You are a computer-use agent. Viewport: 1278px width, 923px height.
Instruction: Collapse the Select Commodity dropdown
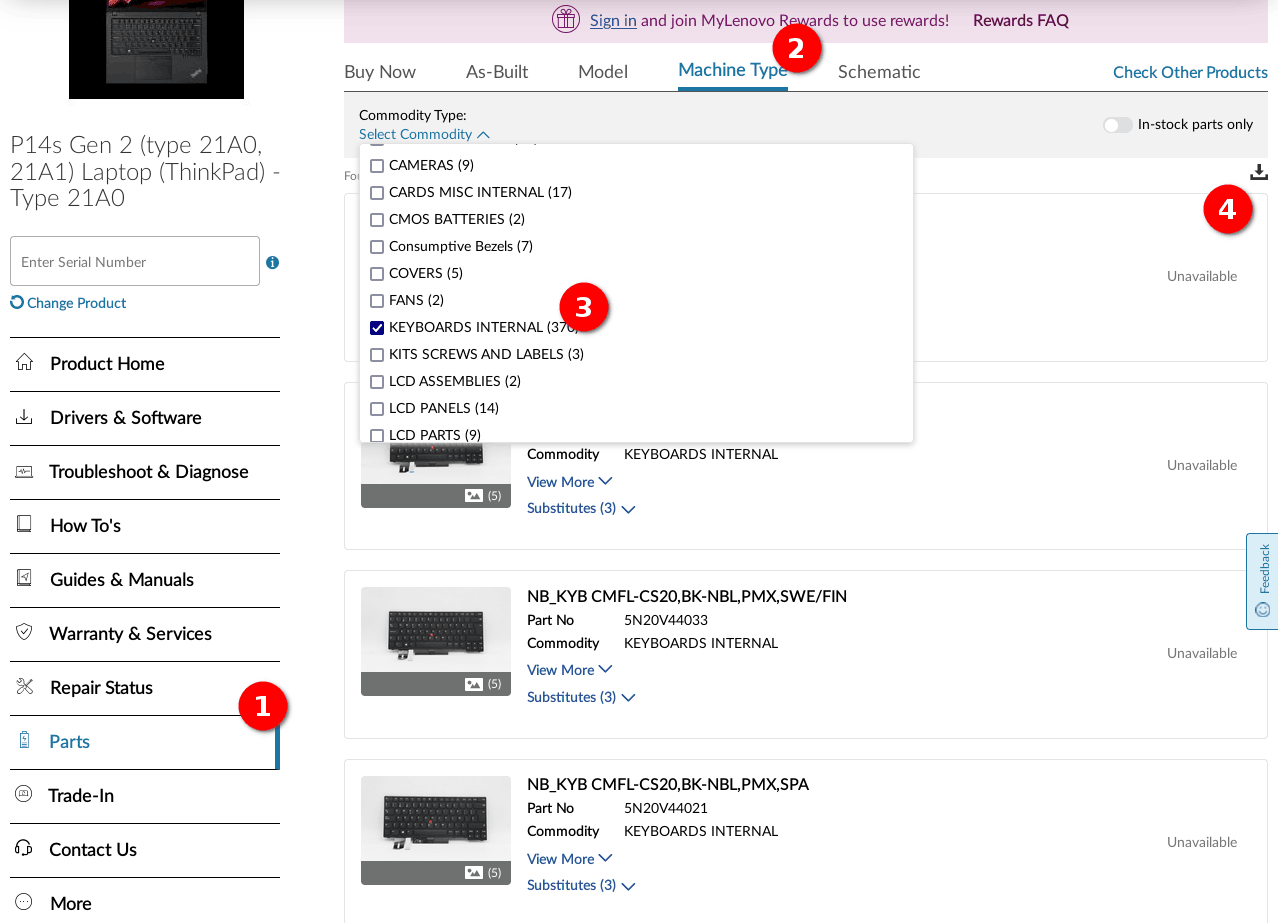coord(424,134)
